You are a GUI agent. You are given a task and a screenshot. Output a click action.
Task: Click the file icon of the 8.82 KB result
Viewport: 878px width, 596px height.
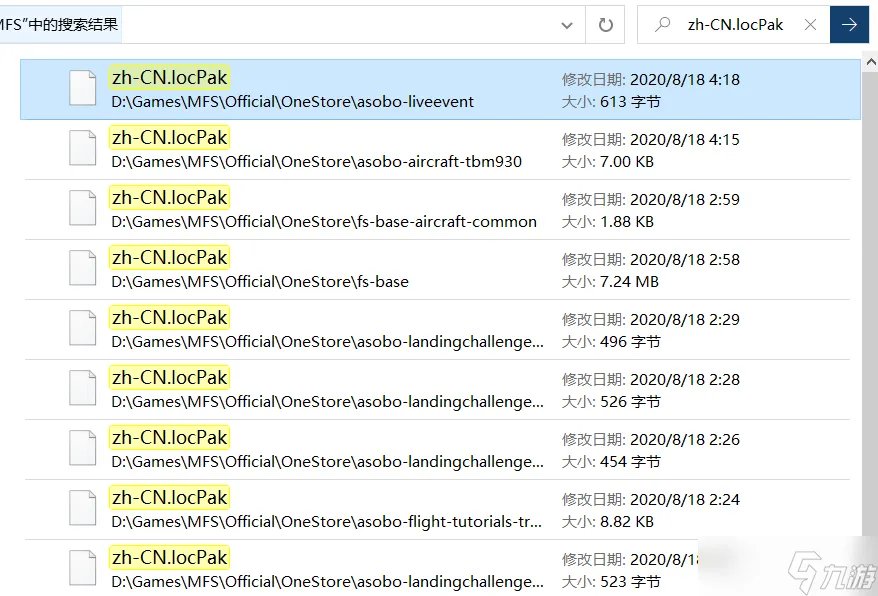[x=83, y=509]
